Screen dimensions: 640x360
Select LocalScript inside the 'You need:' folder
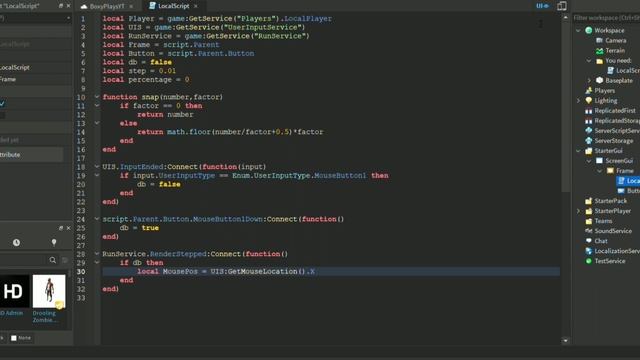pos(623,71)
